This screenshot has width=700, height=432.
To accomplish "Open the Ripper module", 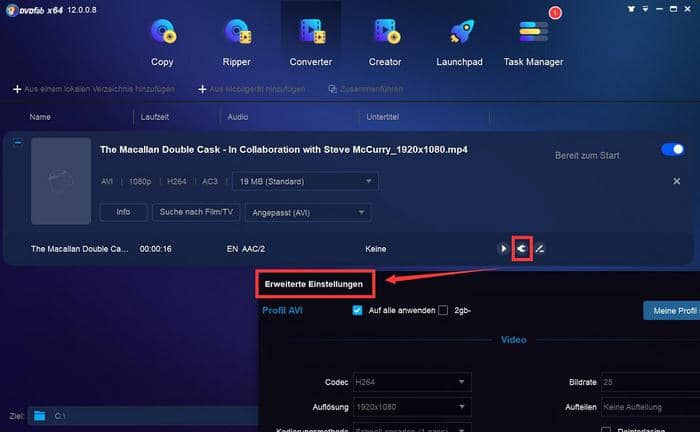I will (x=237, y=42).
